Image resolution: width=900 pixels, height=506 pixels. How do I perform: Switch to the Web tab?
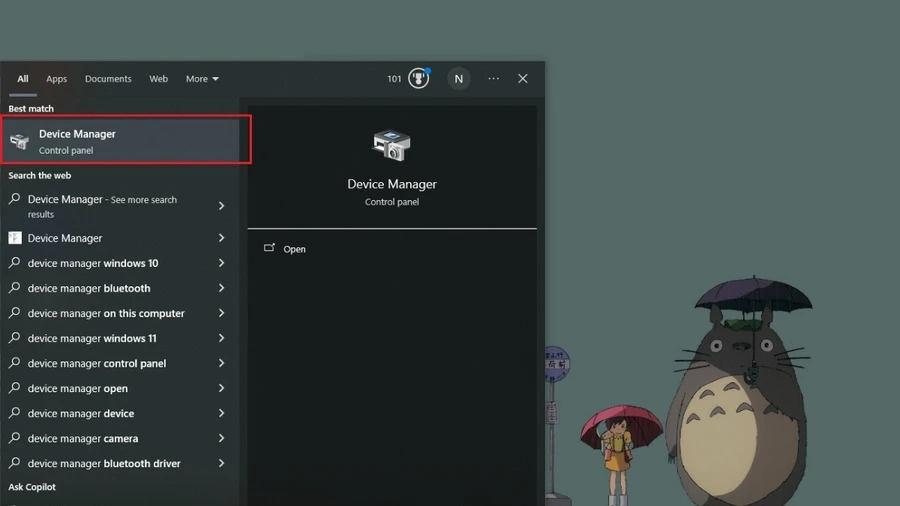[158, 79]
